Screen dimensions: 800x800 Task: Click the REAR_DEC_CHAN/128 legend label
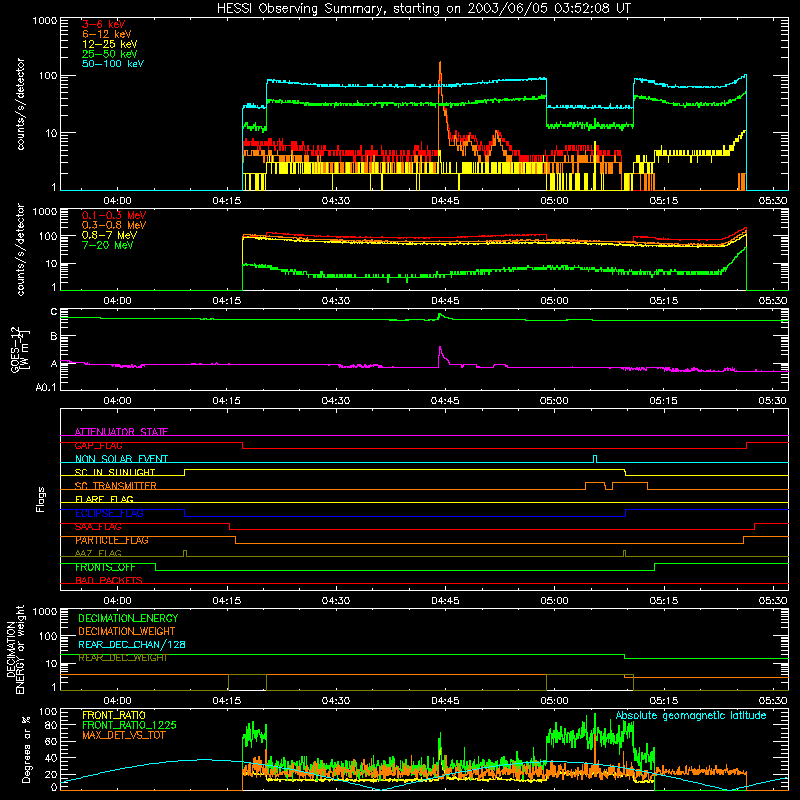pos(132,644)
